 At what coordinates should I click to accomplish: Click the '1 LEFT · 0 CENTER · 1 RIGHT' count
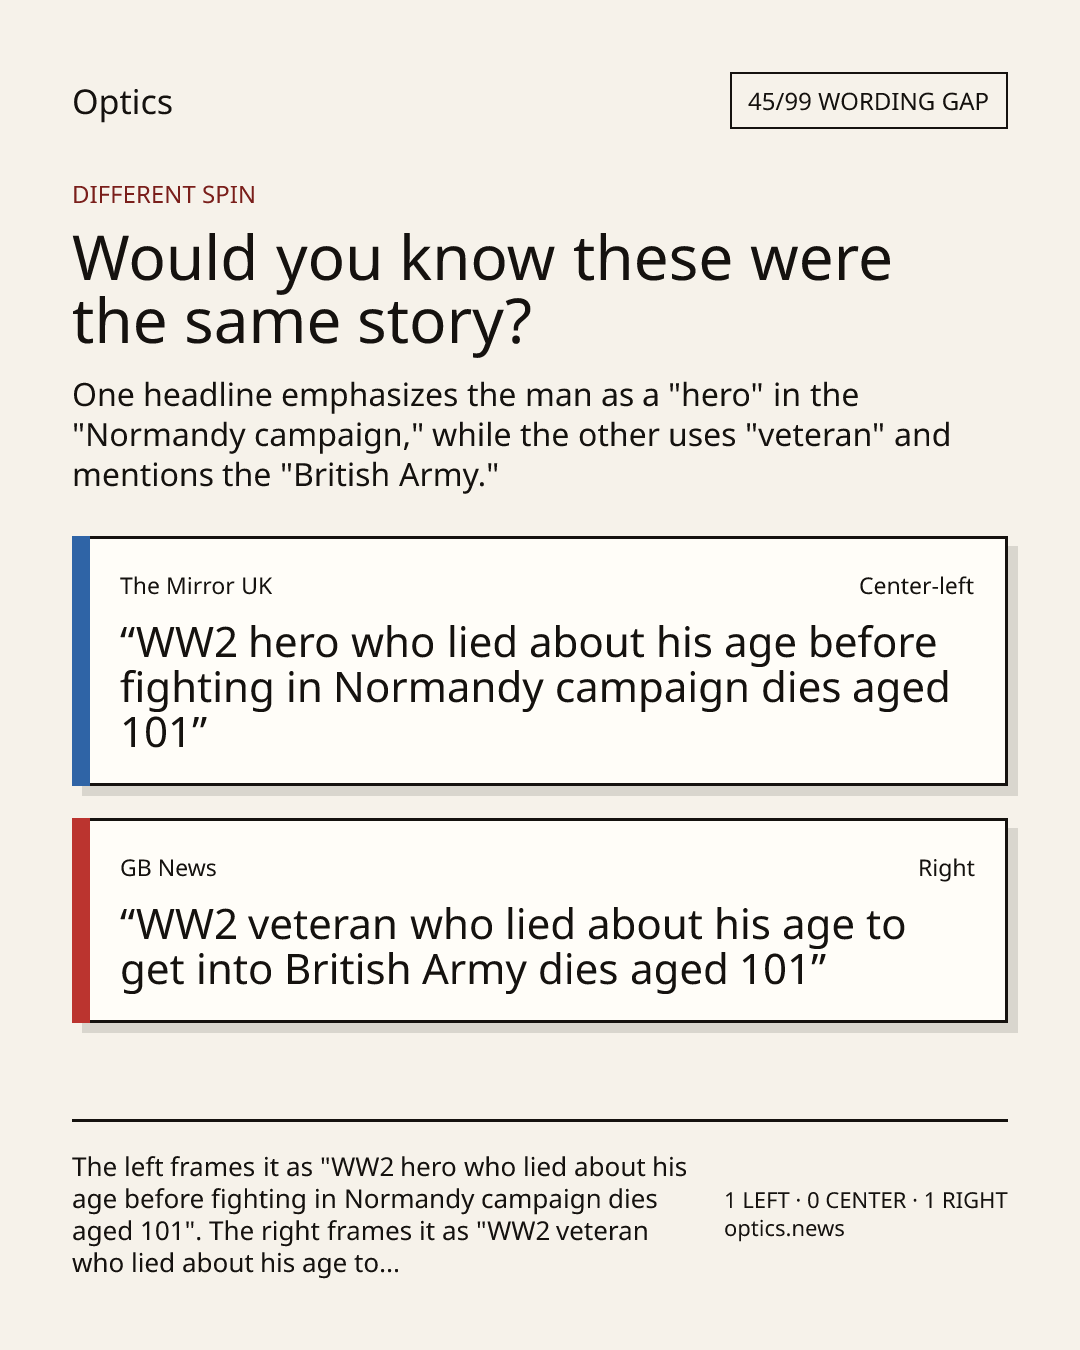pyautogui.click(x=866, y=1200)
